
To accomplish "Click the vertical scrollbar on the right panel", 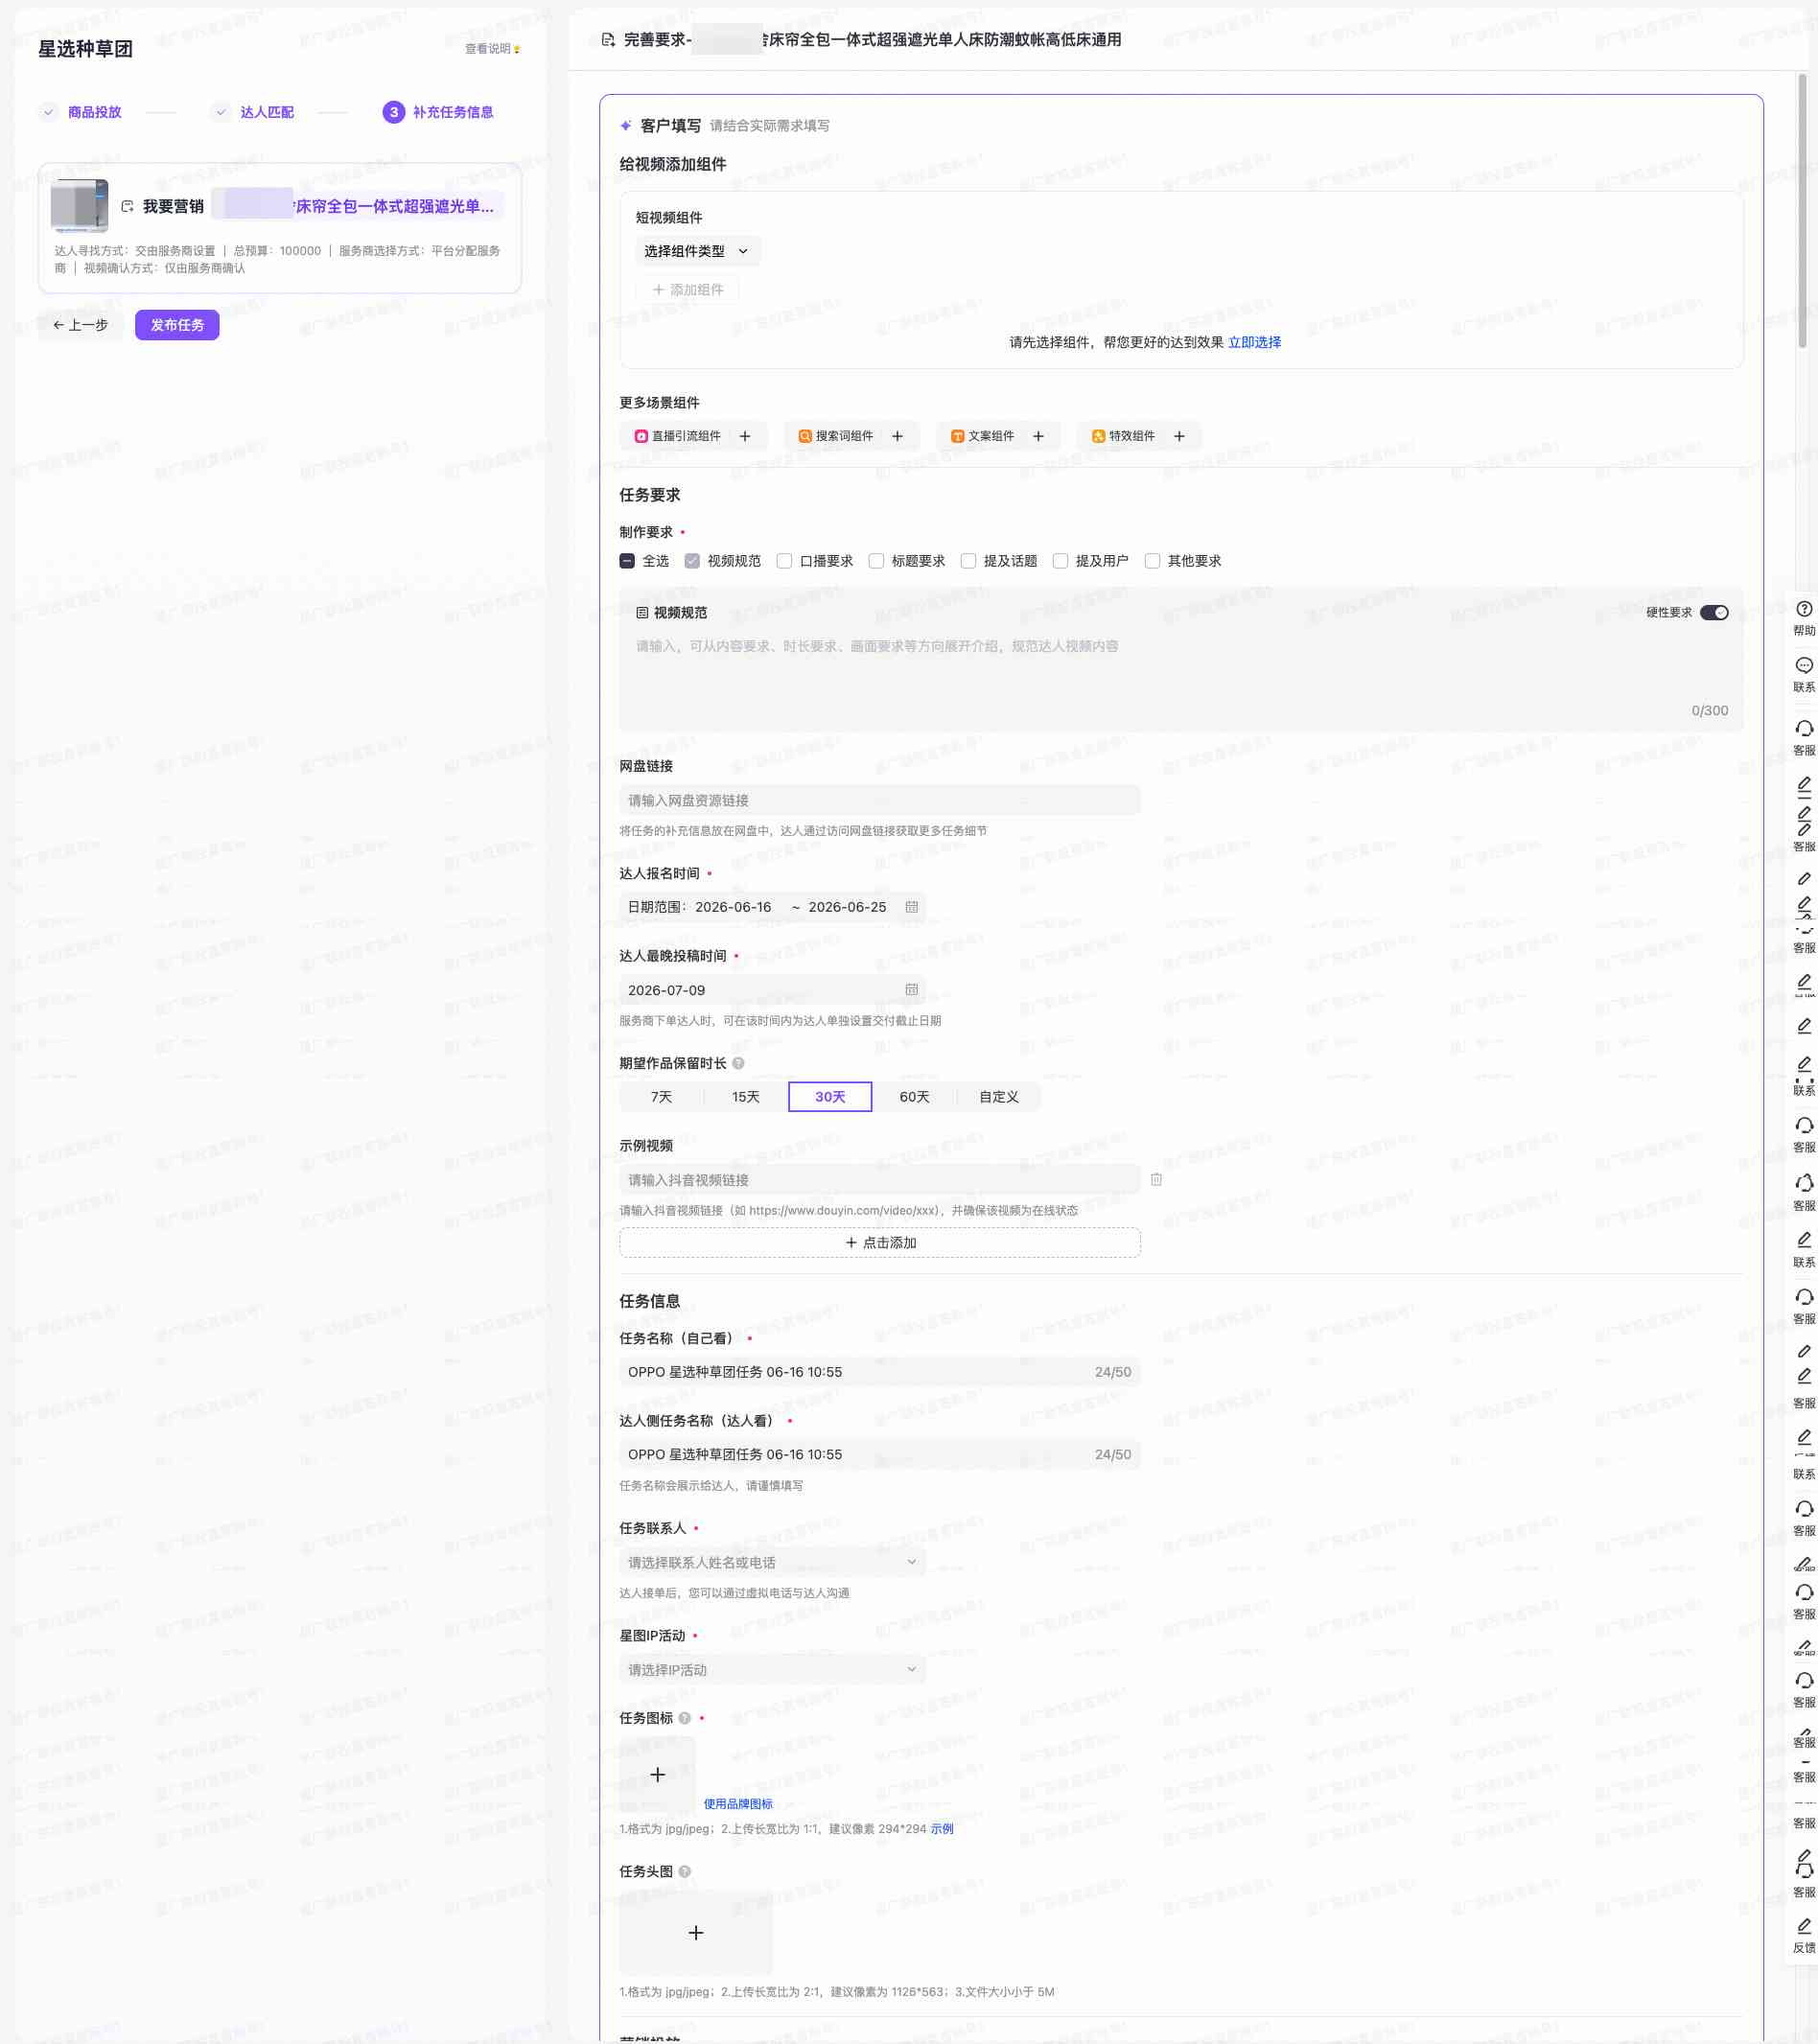I will click(x=1803, y=210).
